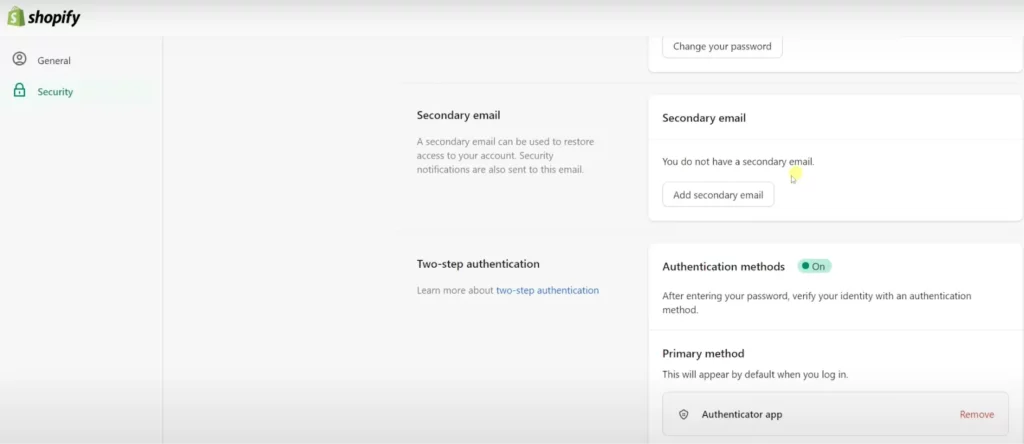
Task: Open the General settings menu item
Action: coord(54,61)
